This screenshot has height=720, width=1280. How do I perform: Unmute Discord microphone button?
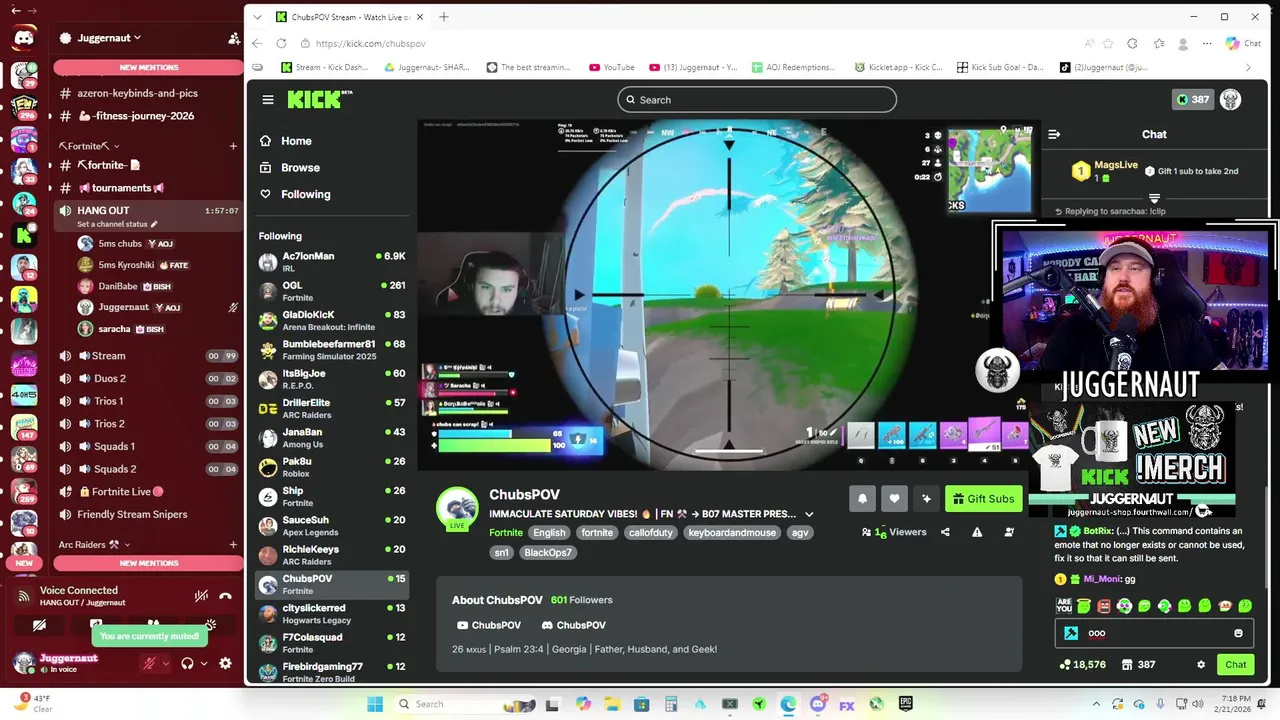coord(149,663)
